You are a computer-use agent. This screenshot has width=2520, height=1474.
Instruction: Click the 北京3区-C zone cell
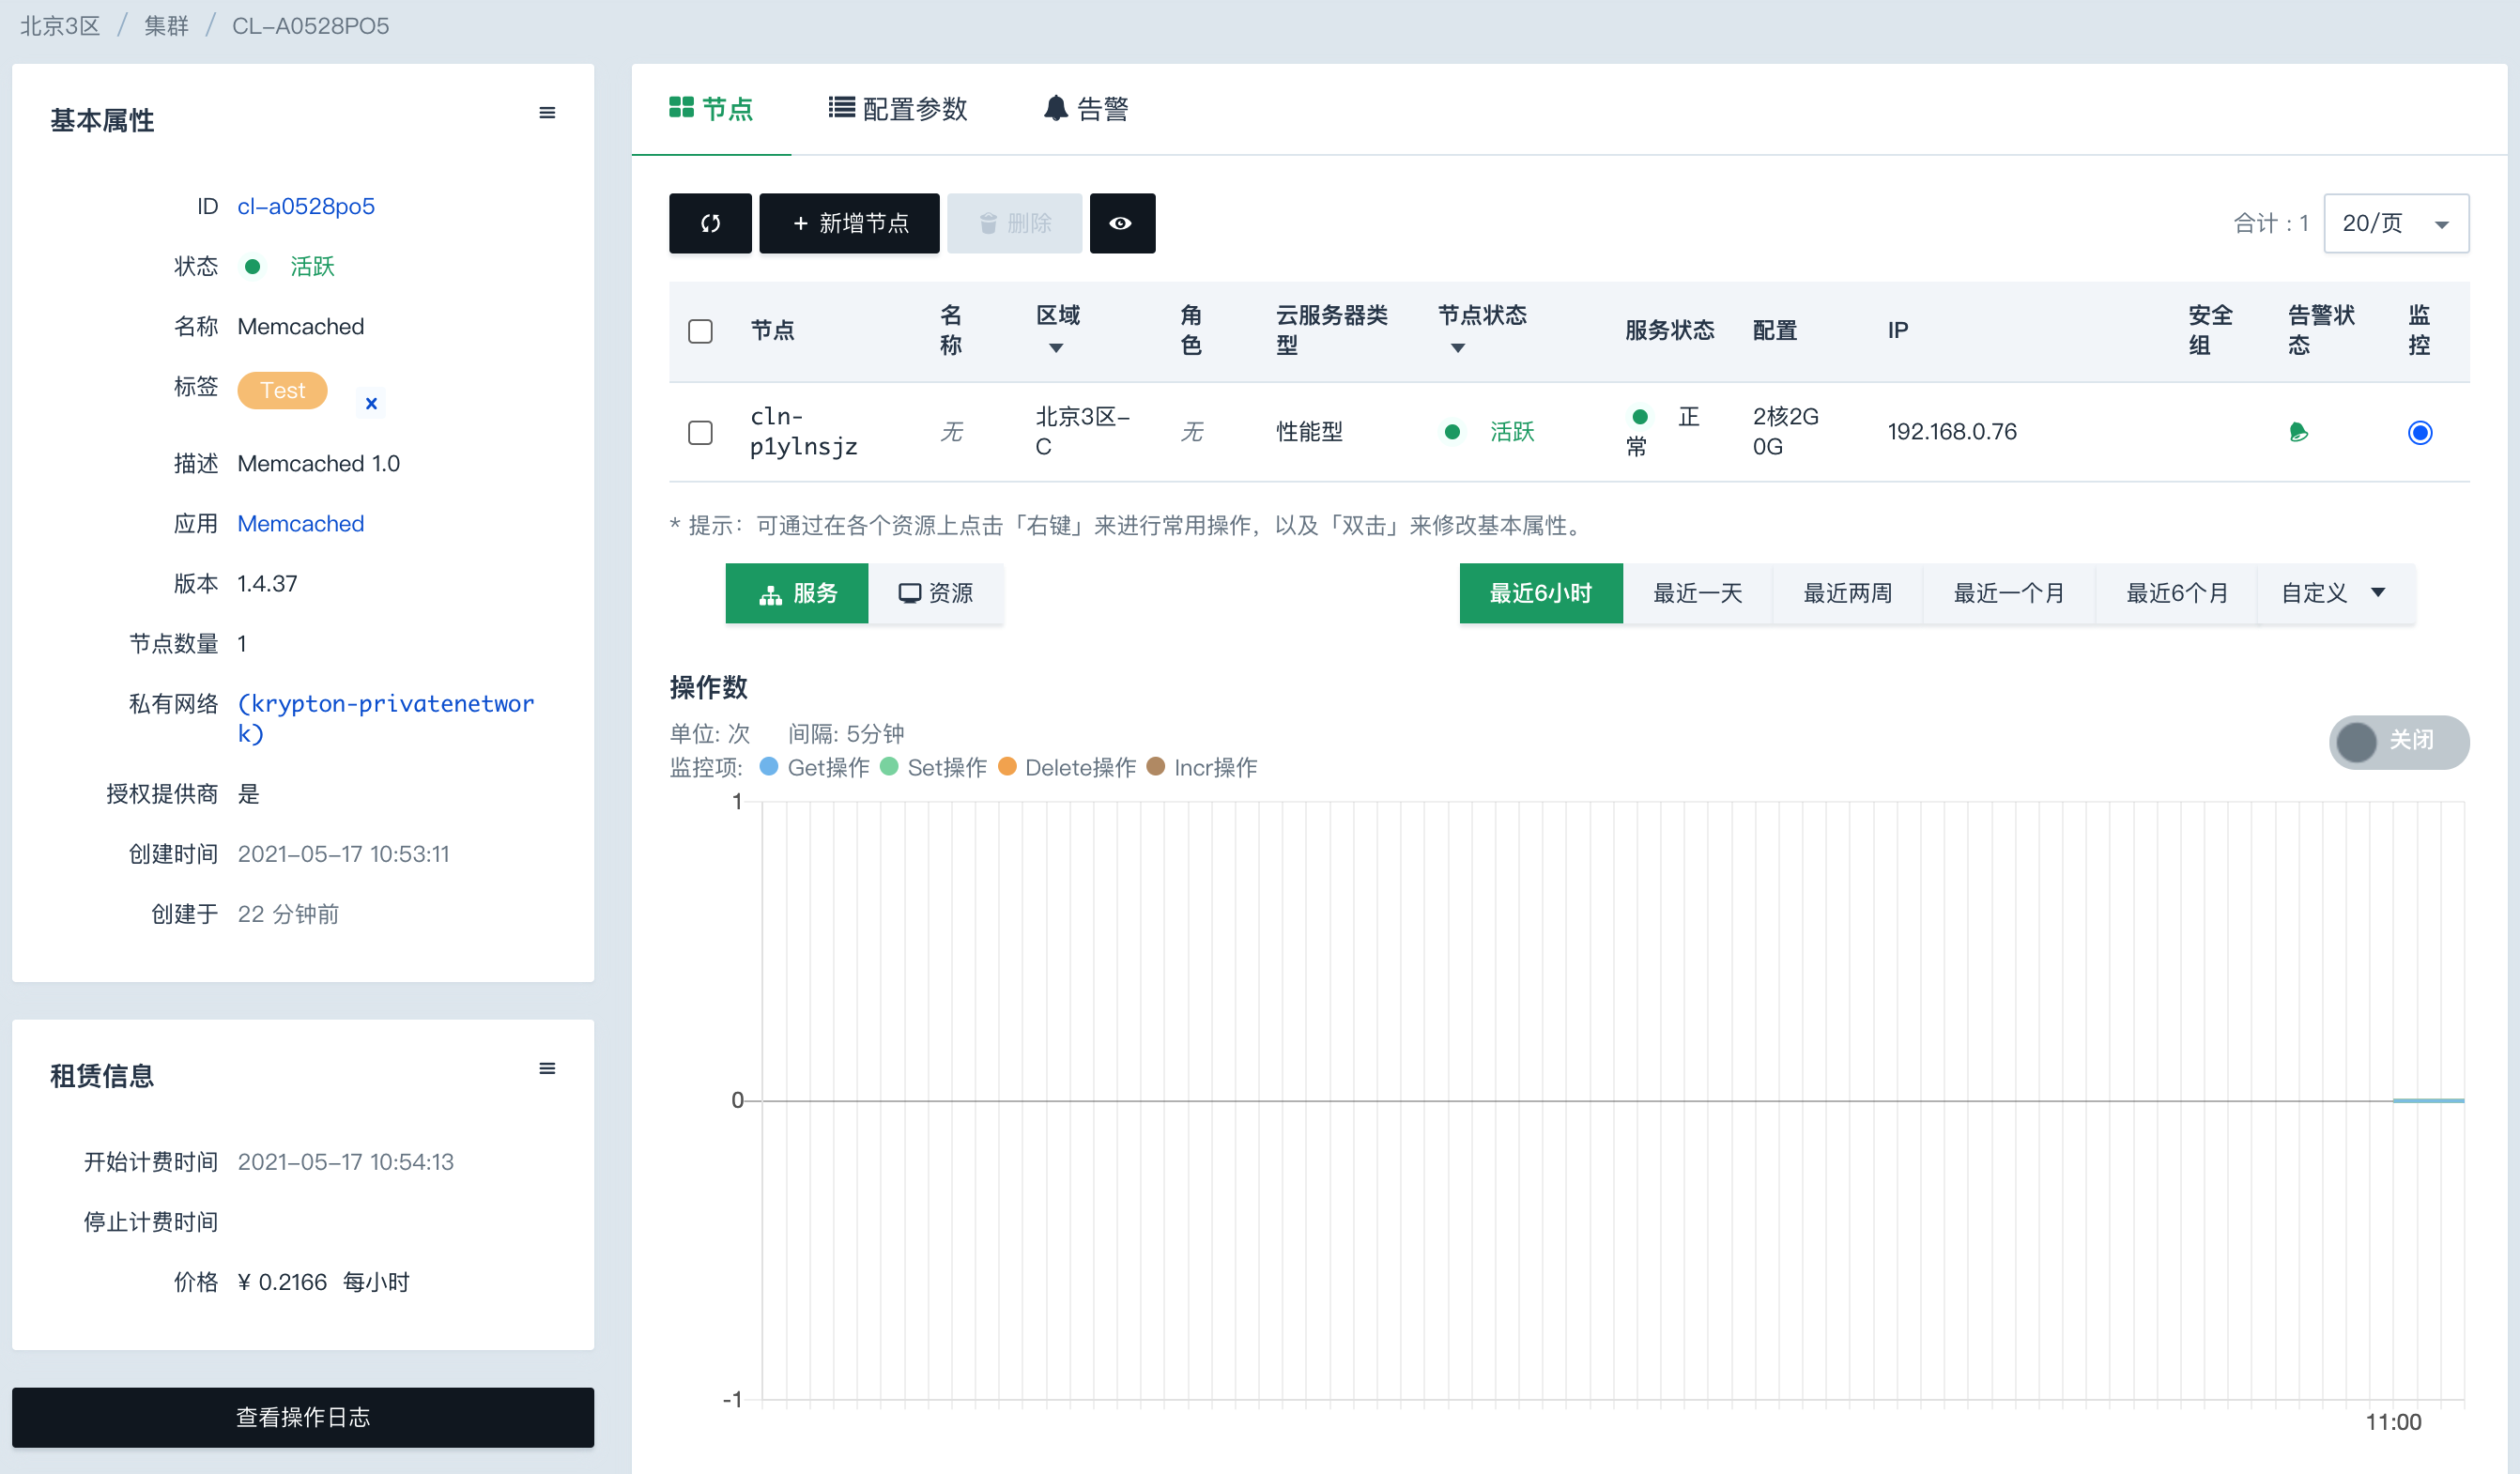click(1083, 432)
